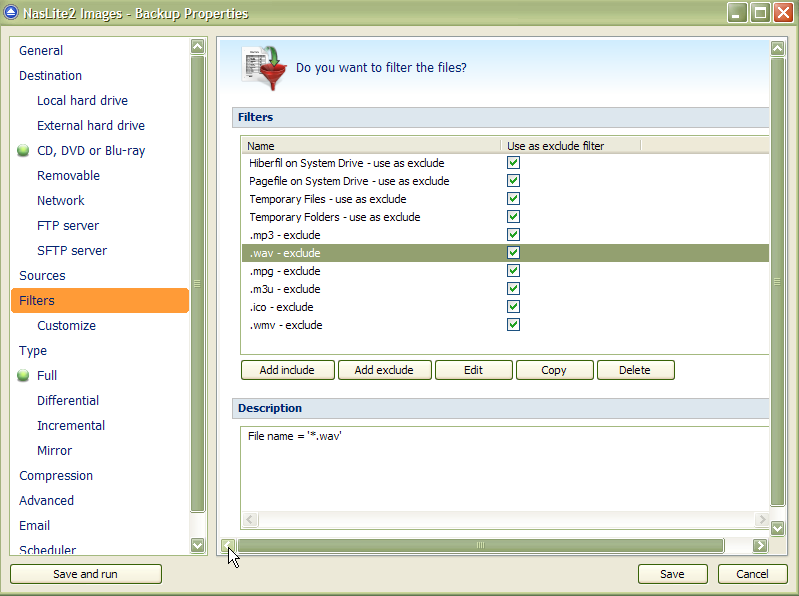Viewport: 799px width, 596px height.
Task: Select FTP server destination
Action: 68,226
